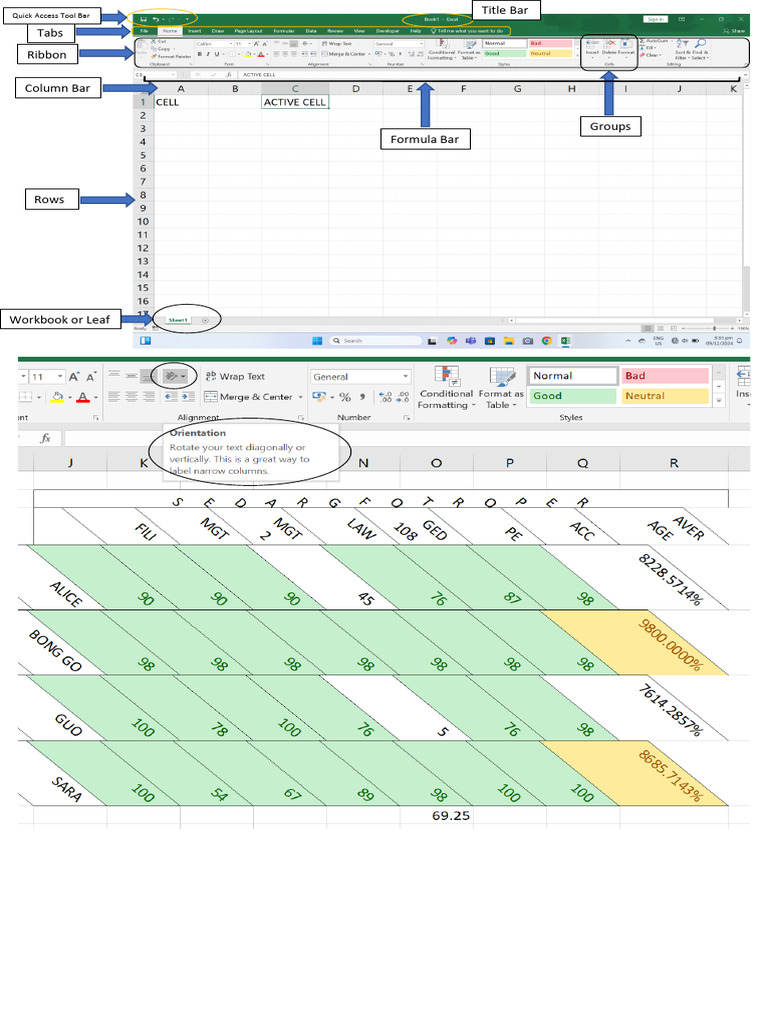Toggle Italic formatting in the top ribbon
This screenshot has height=1024, width=768.
[x=208, y=54]
